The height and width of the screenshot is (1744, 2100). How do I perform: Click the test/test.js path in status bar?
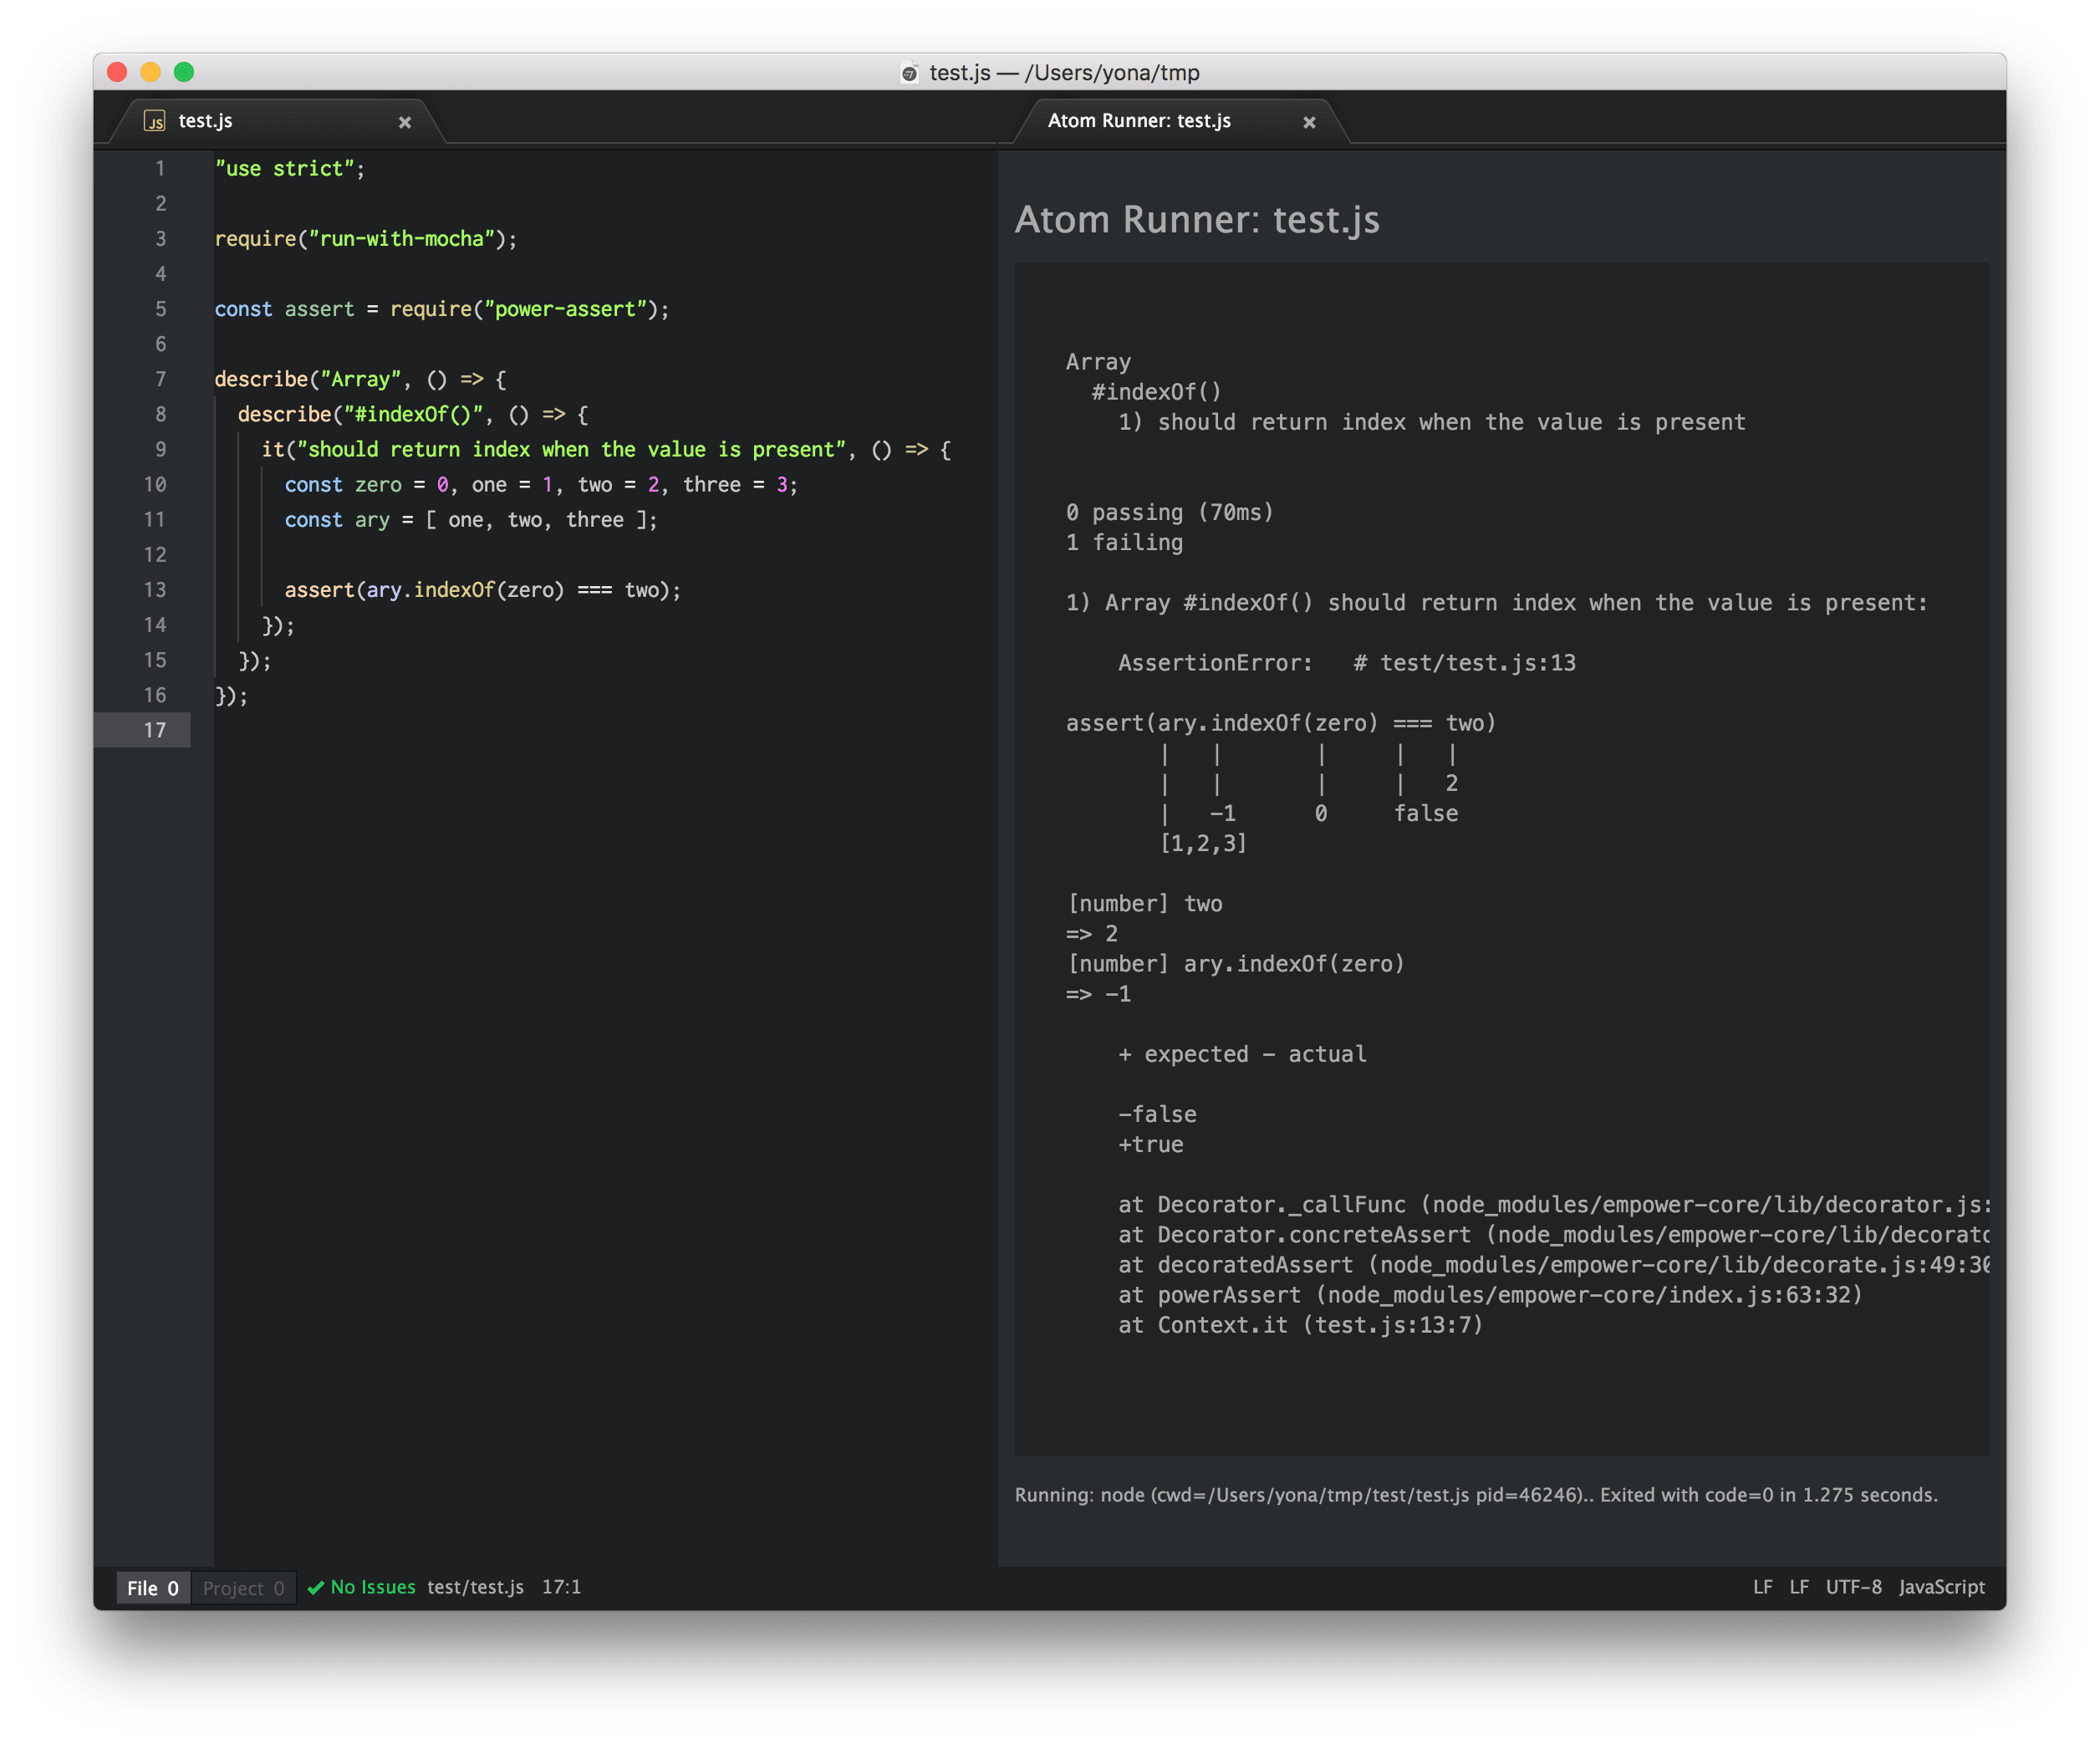click(x=475, y=1587)
